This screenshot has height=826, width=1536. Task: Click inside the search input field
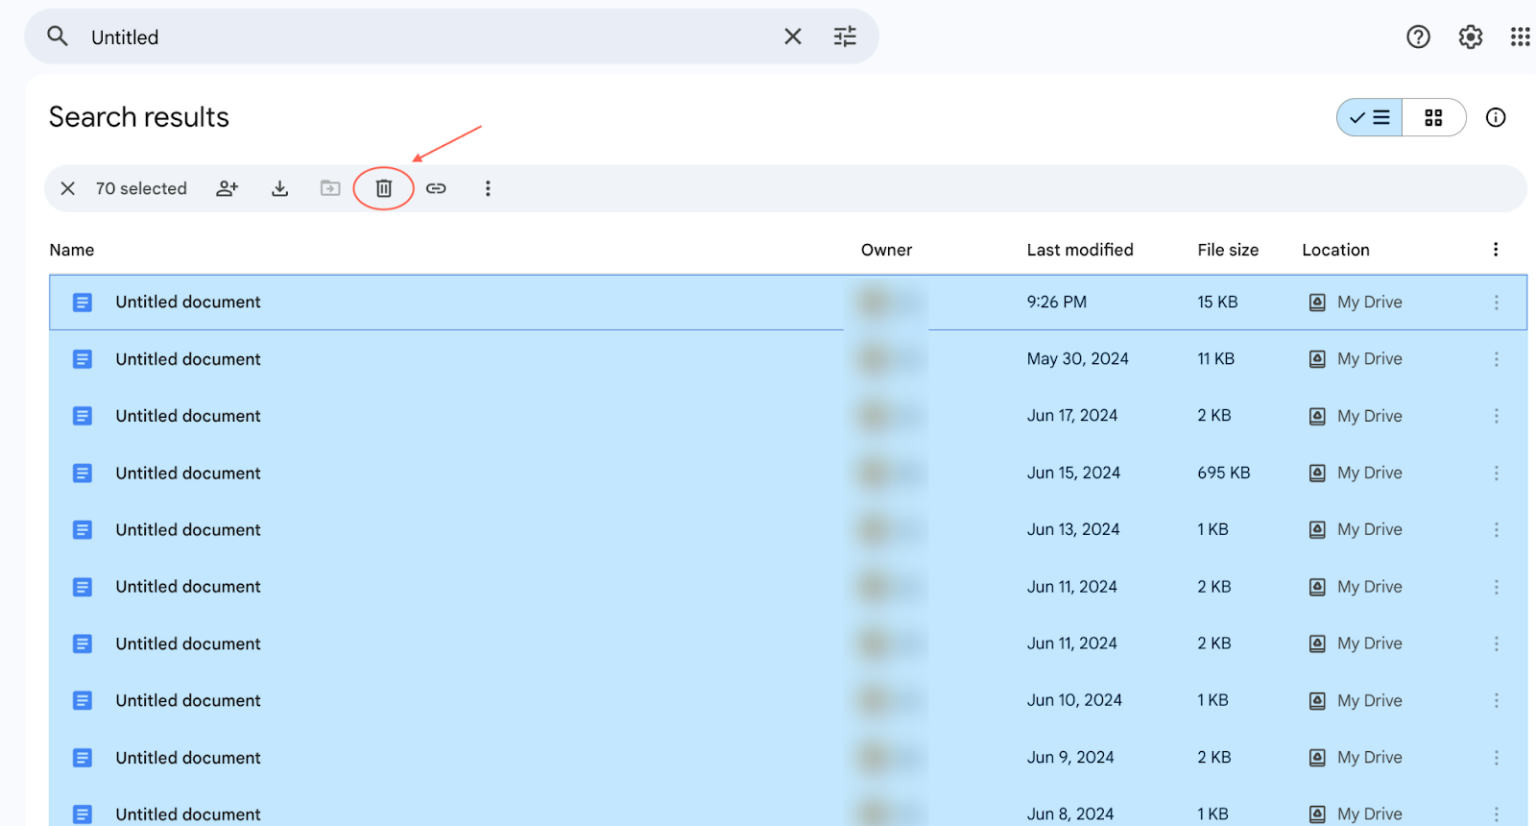300,37
